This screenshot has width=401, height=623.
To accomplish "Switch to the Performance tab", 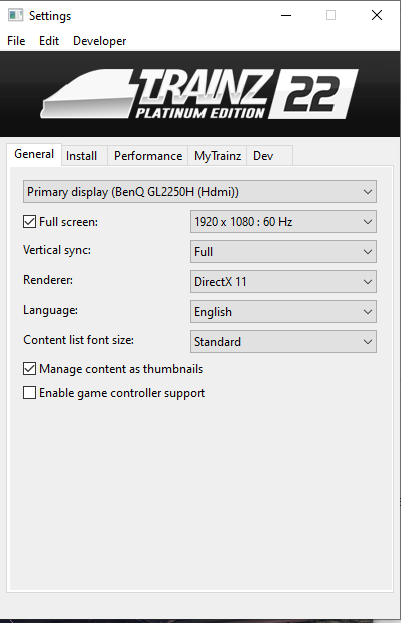I will (148, 156).
